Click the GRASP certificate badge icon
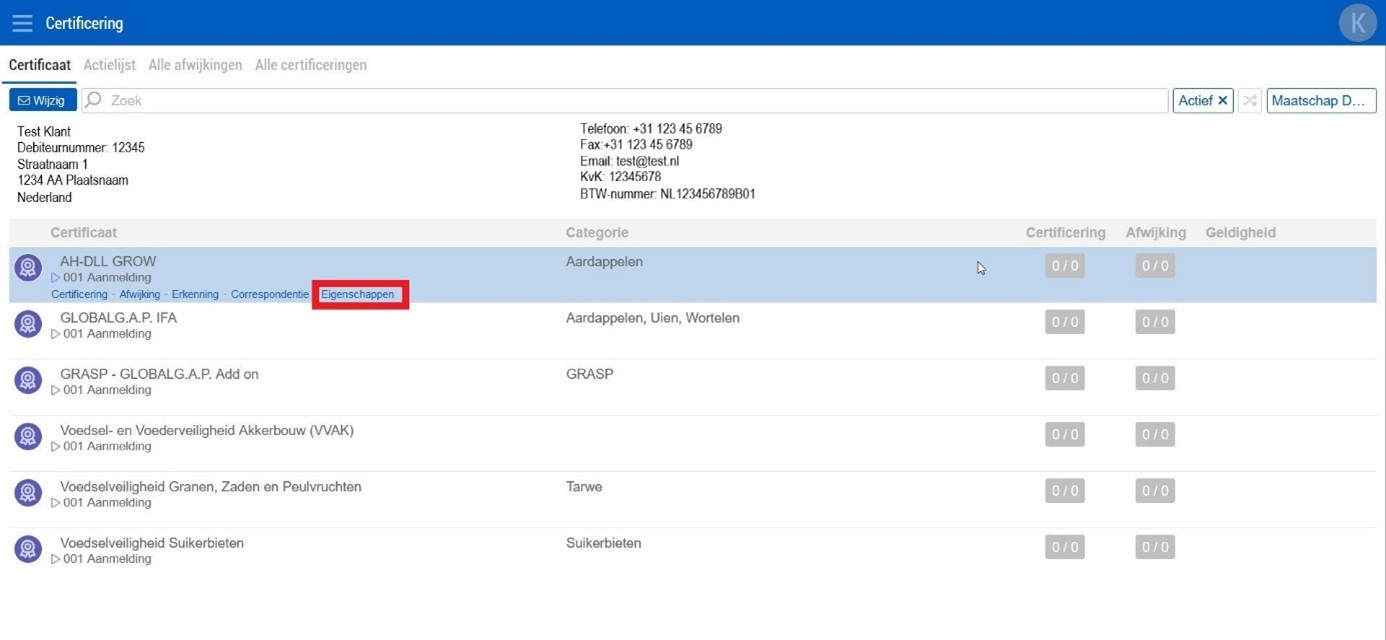 [x=28, y=380]
